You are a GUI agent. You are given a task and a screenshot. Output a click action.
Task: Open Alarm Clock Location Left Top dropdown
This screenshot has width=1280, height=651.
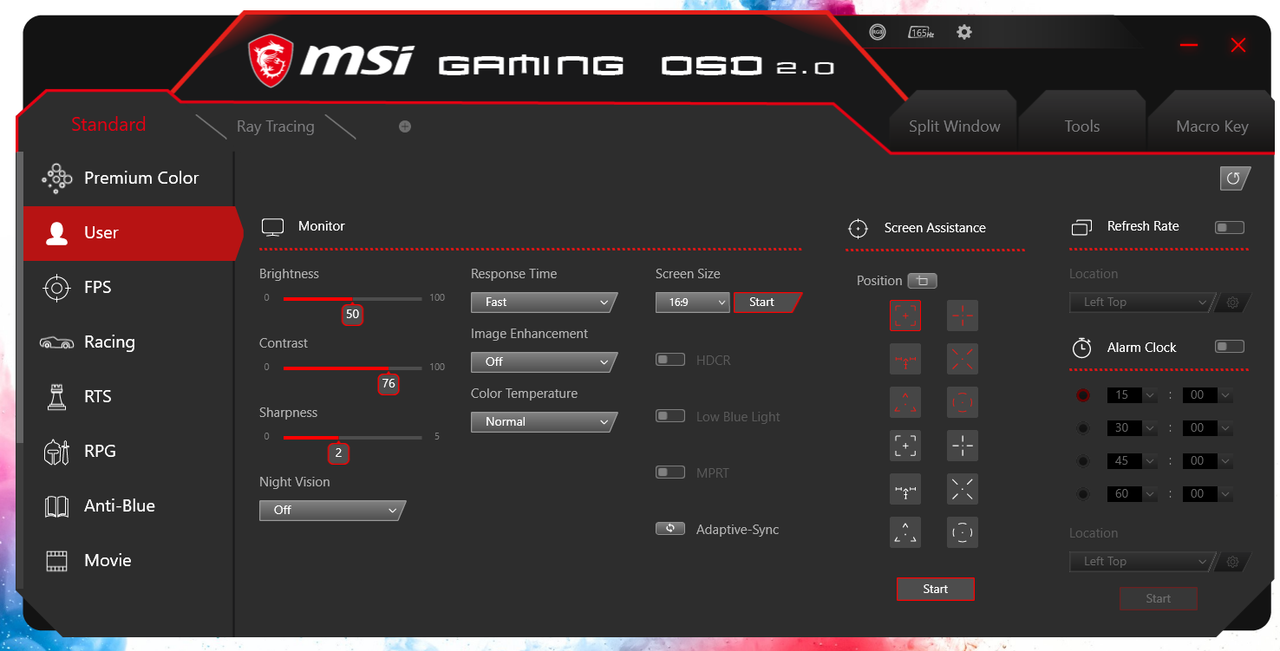(x=1141, y=562)
